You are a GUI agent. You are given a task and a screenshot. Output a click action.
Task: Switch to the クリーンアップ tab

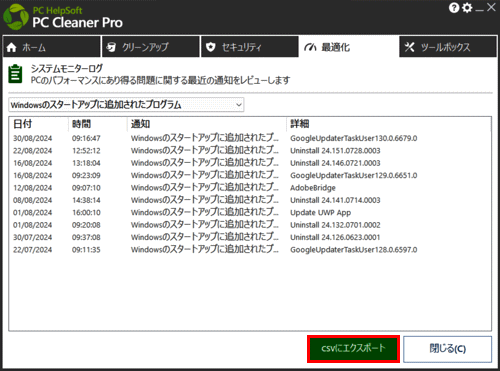[151, 47]
